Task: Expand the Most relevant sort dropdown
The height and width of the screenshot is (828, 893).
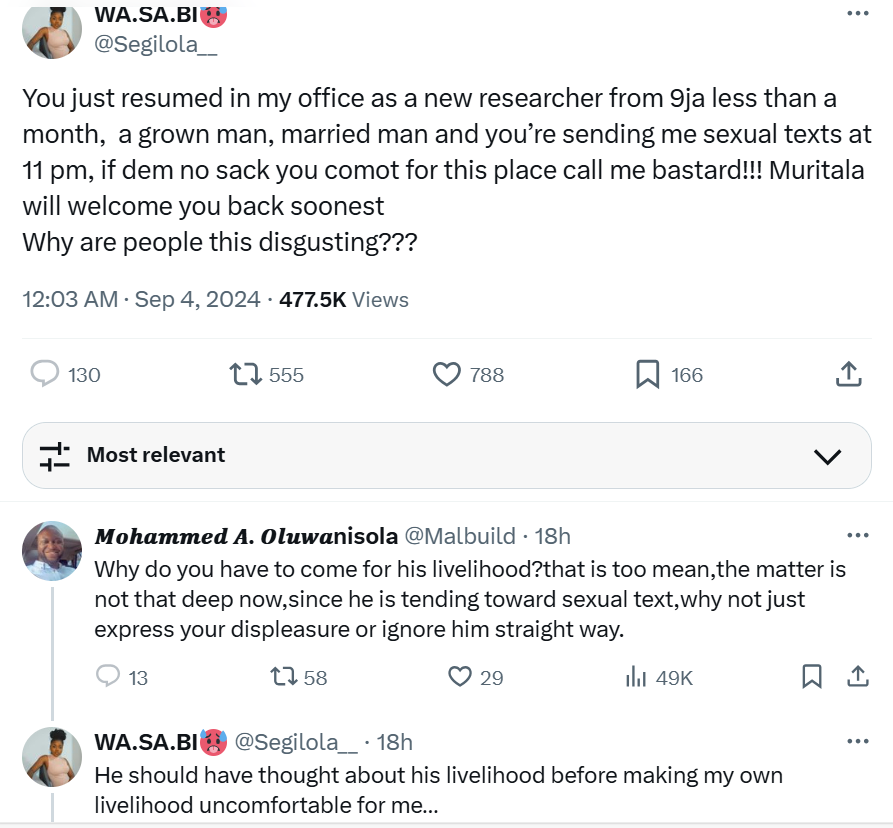Action: (x=827, y=456)
